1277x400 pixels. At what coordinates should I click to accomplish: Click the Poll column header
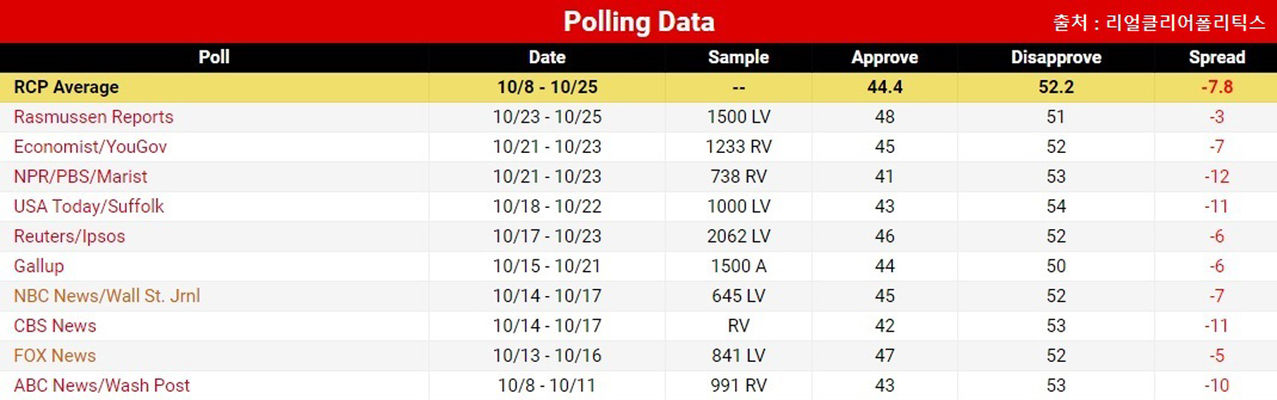(x=214, y=57)
